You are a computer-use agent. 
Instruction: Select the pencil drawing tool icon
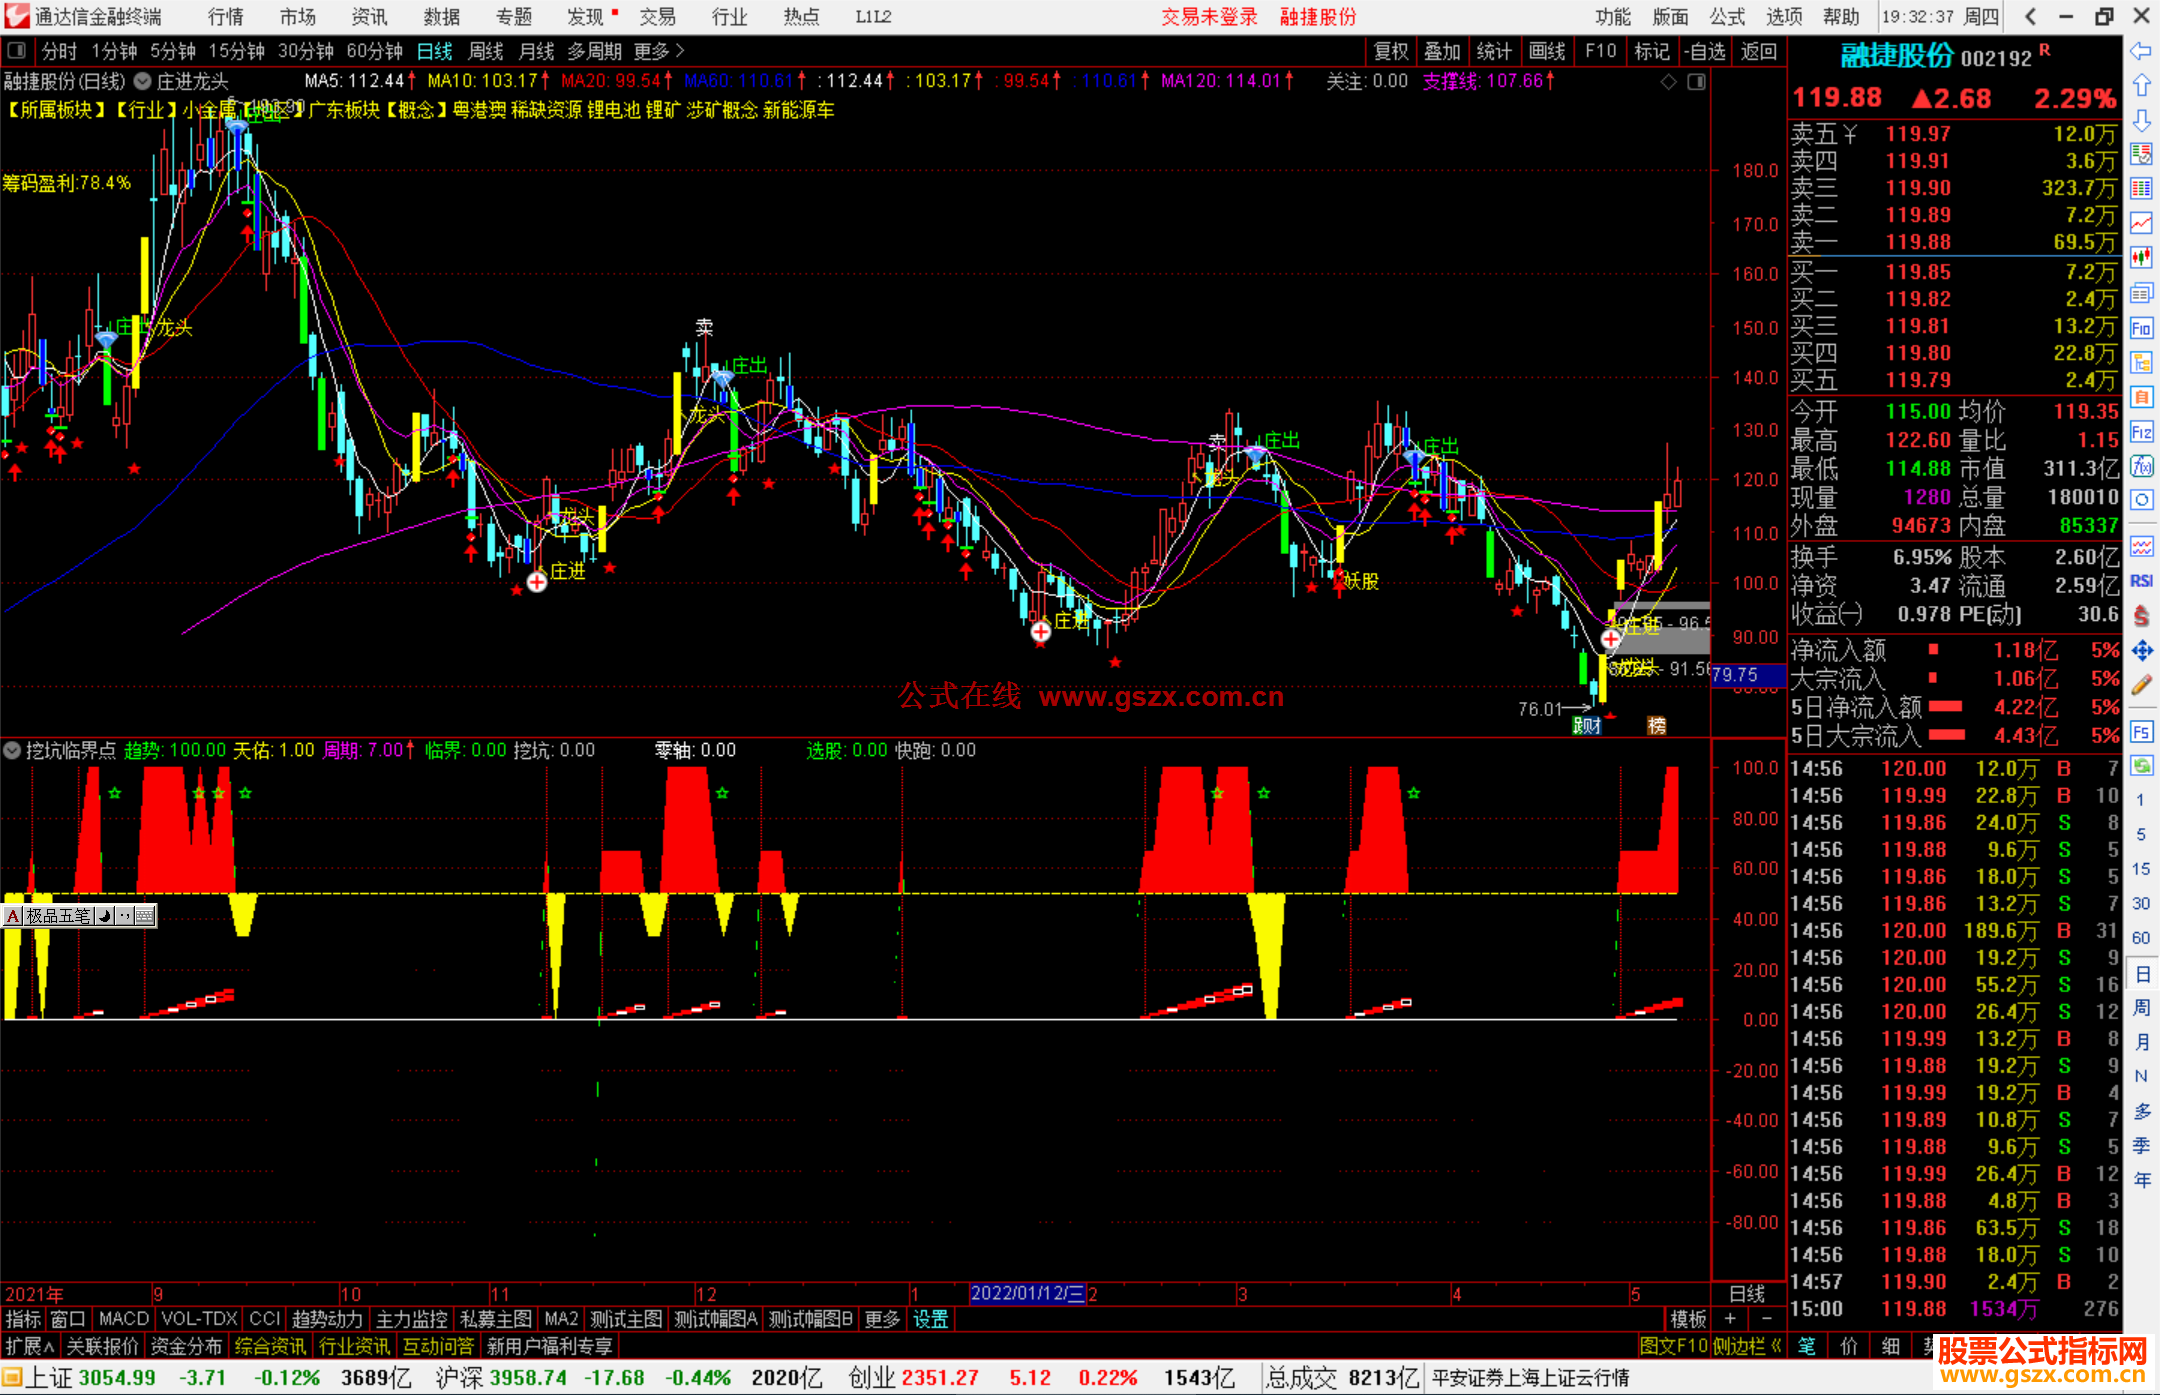(x=2141, y=685)
